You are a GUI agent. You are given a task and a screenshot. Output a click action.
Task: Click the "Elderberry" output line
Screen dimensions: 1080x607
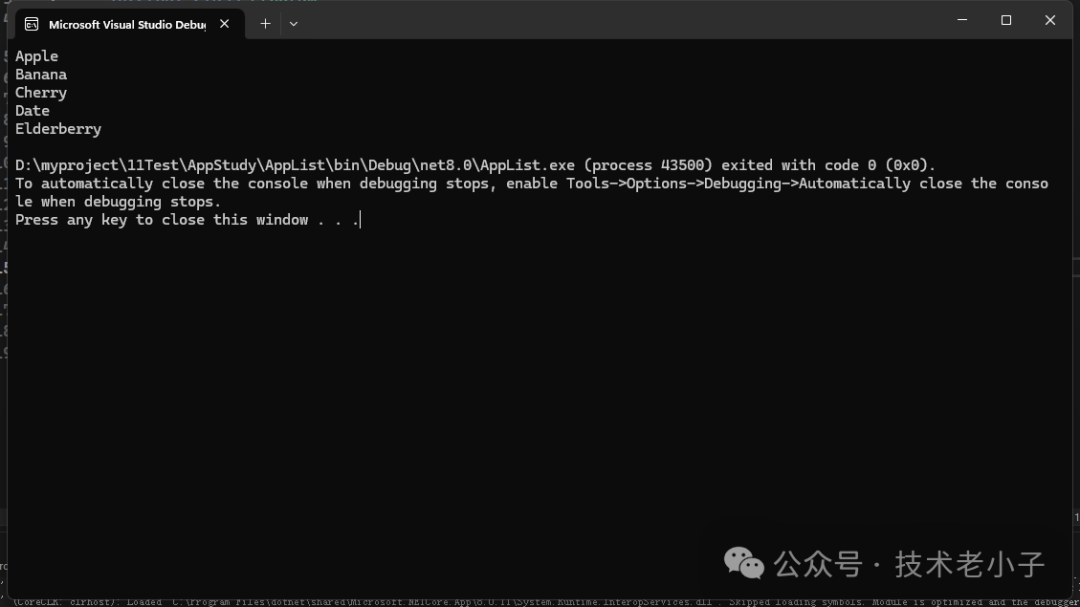coord(58,128)
